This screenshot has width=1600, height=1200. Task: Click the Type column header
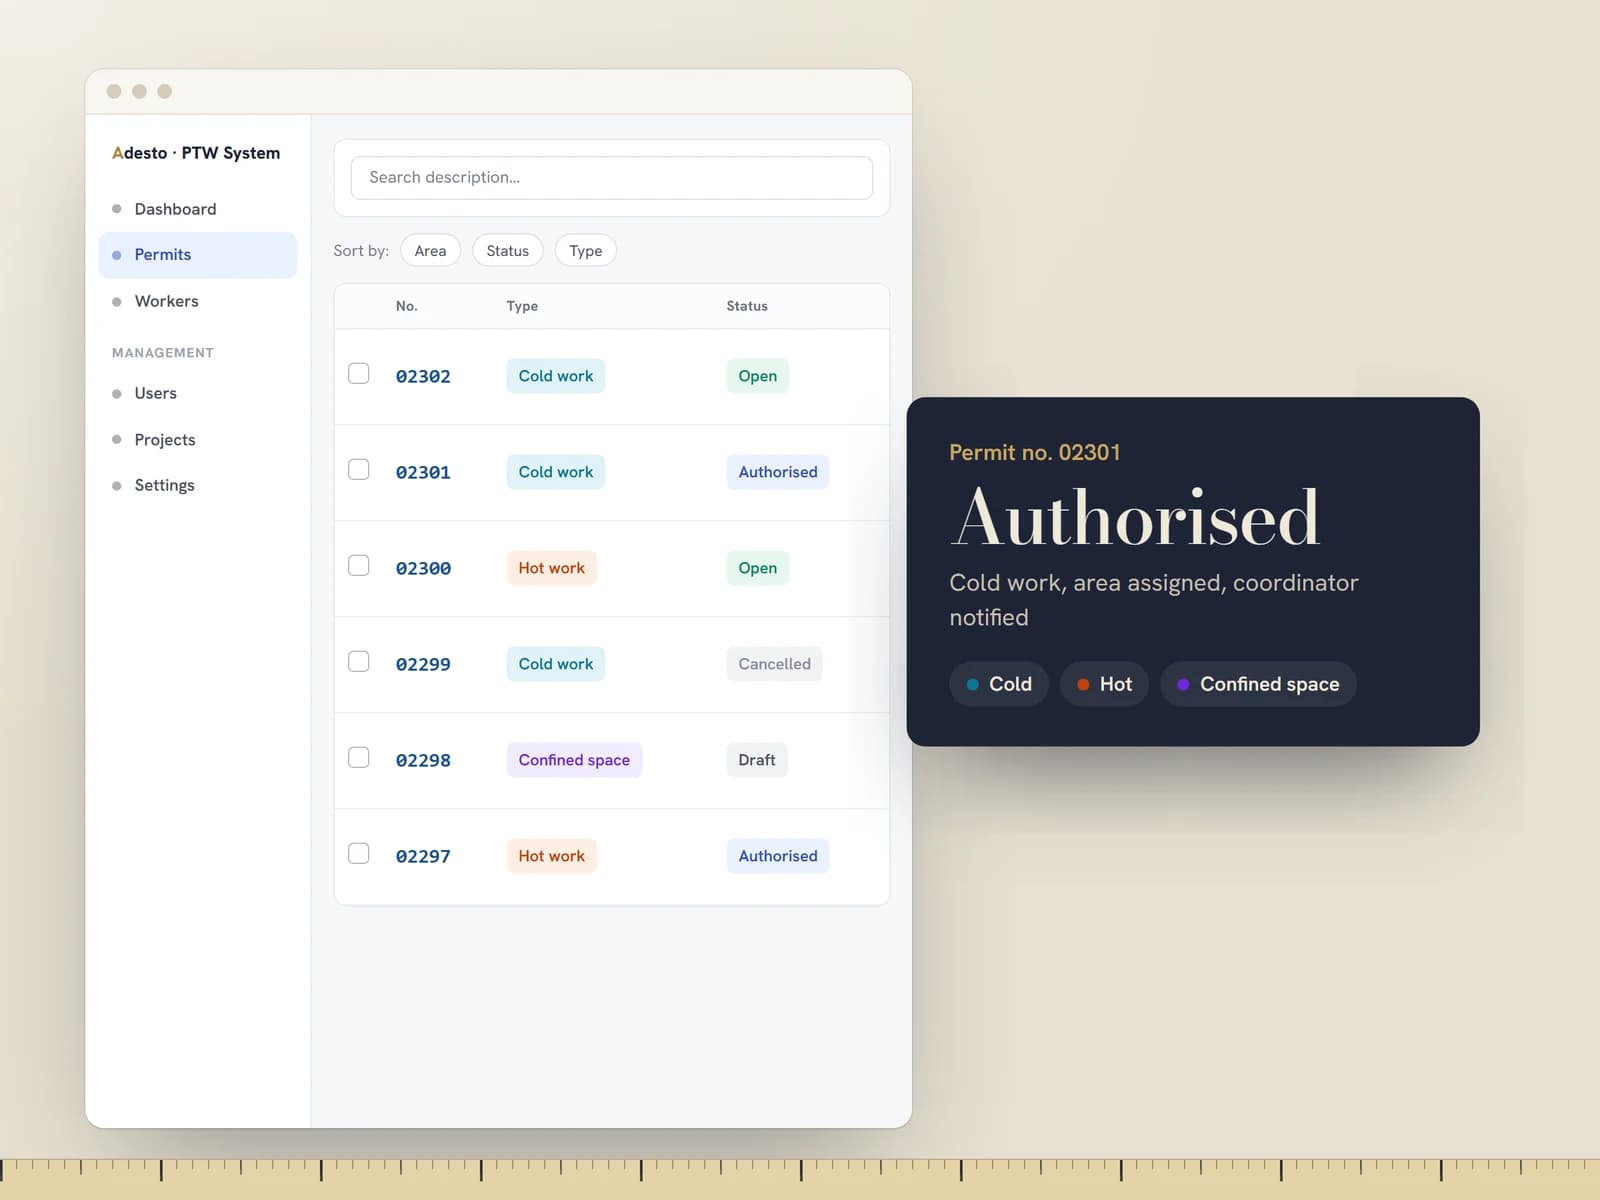click(522, 306)
